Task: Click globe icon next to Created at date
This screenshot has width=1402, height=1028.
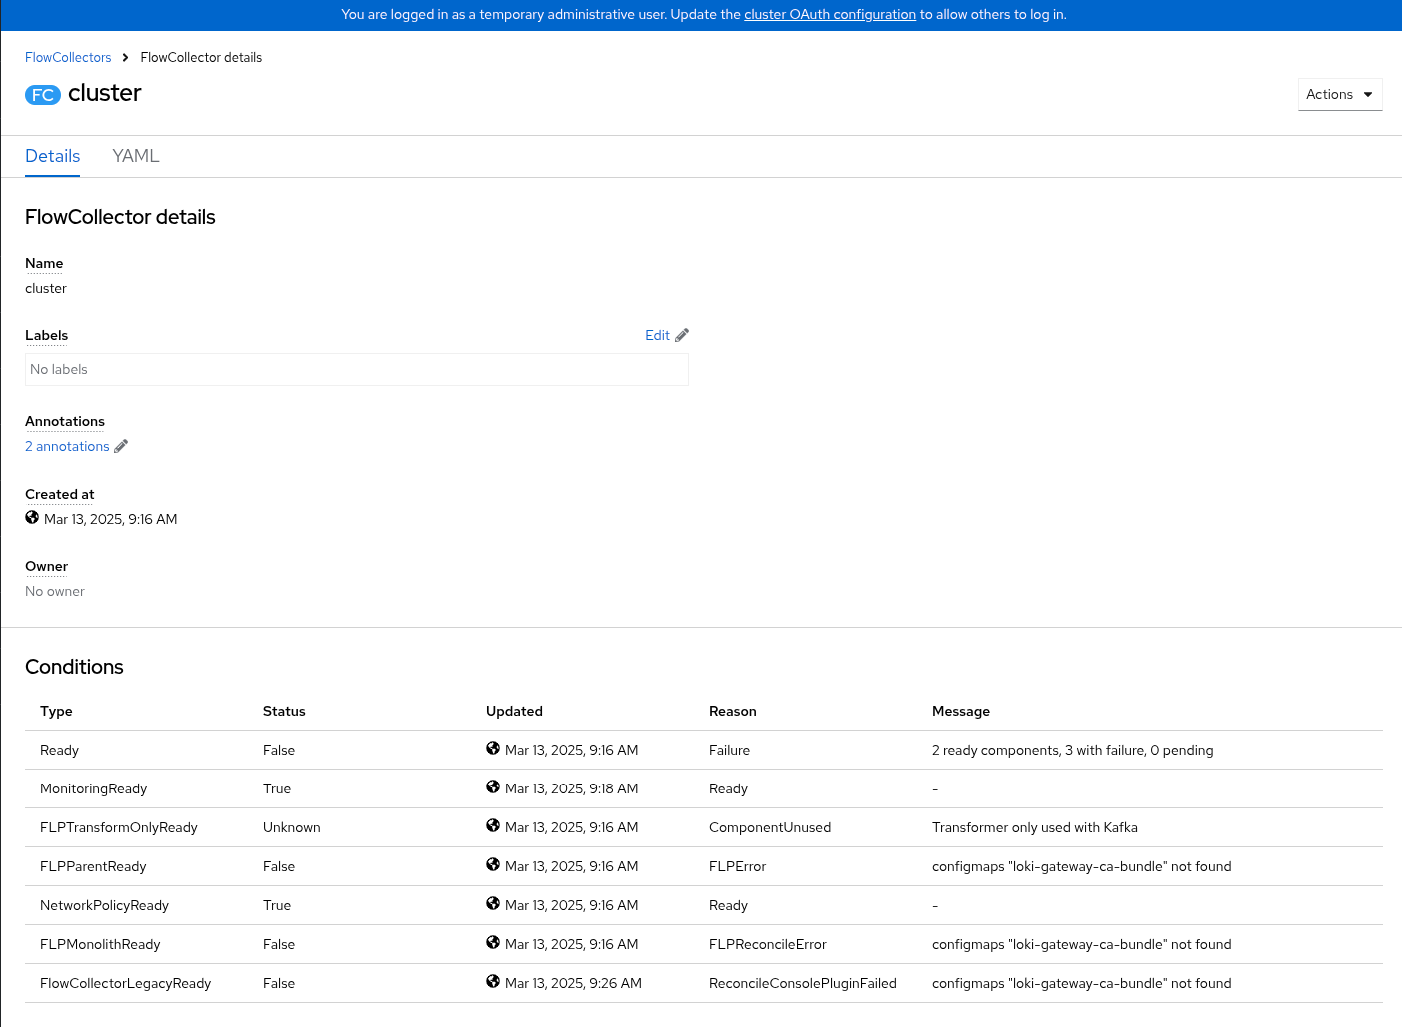Action: 32,518
